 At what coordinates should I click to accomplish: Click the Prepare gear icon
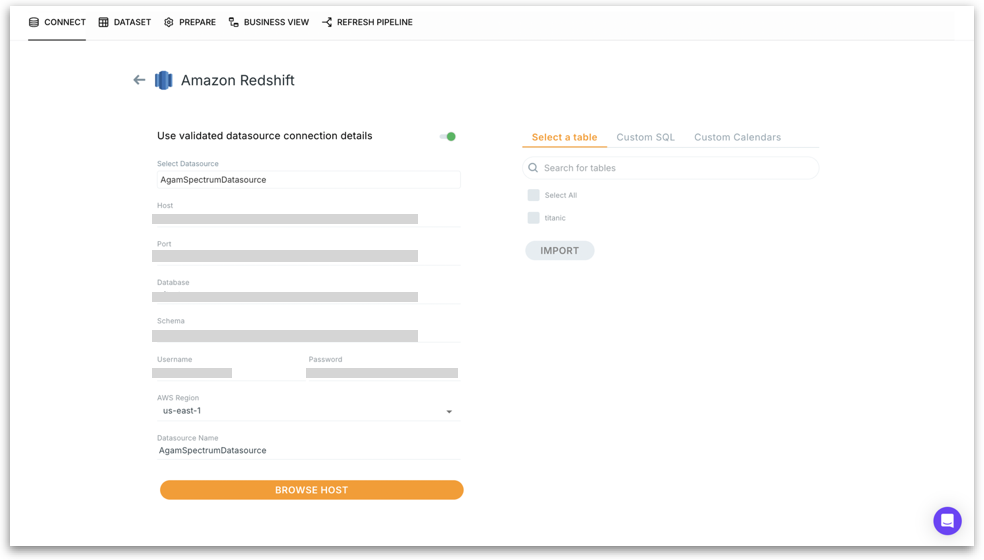(x=169, y=22)
